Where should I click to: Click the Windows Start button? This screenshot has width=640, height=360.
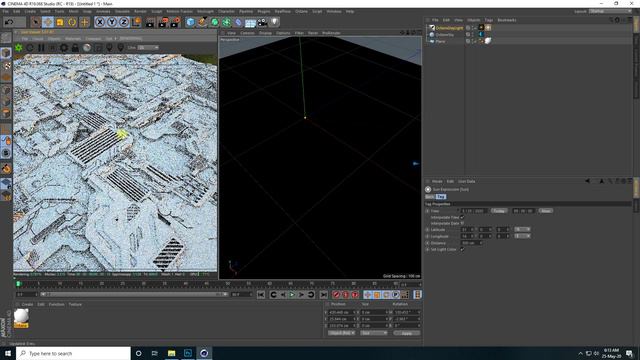(x=8, y=353)
